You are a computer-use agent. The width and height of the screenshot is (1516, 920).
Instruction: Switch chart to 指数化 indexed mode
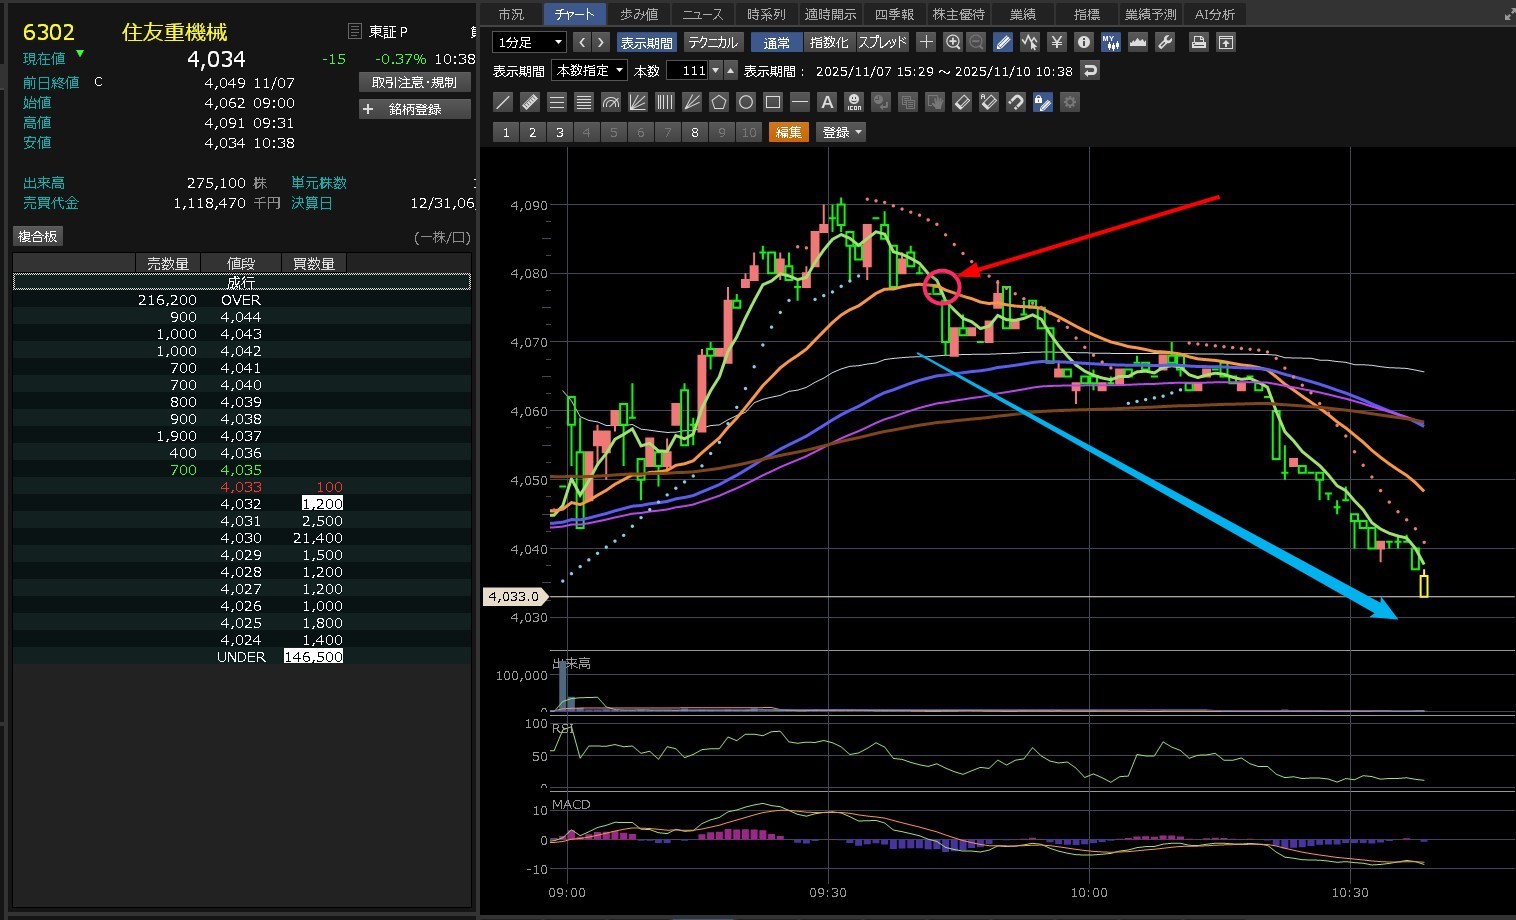pos(828,42)
